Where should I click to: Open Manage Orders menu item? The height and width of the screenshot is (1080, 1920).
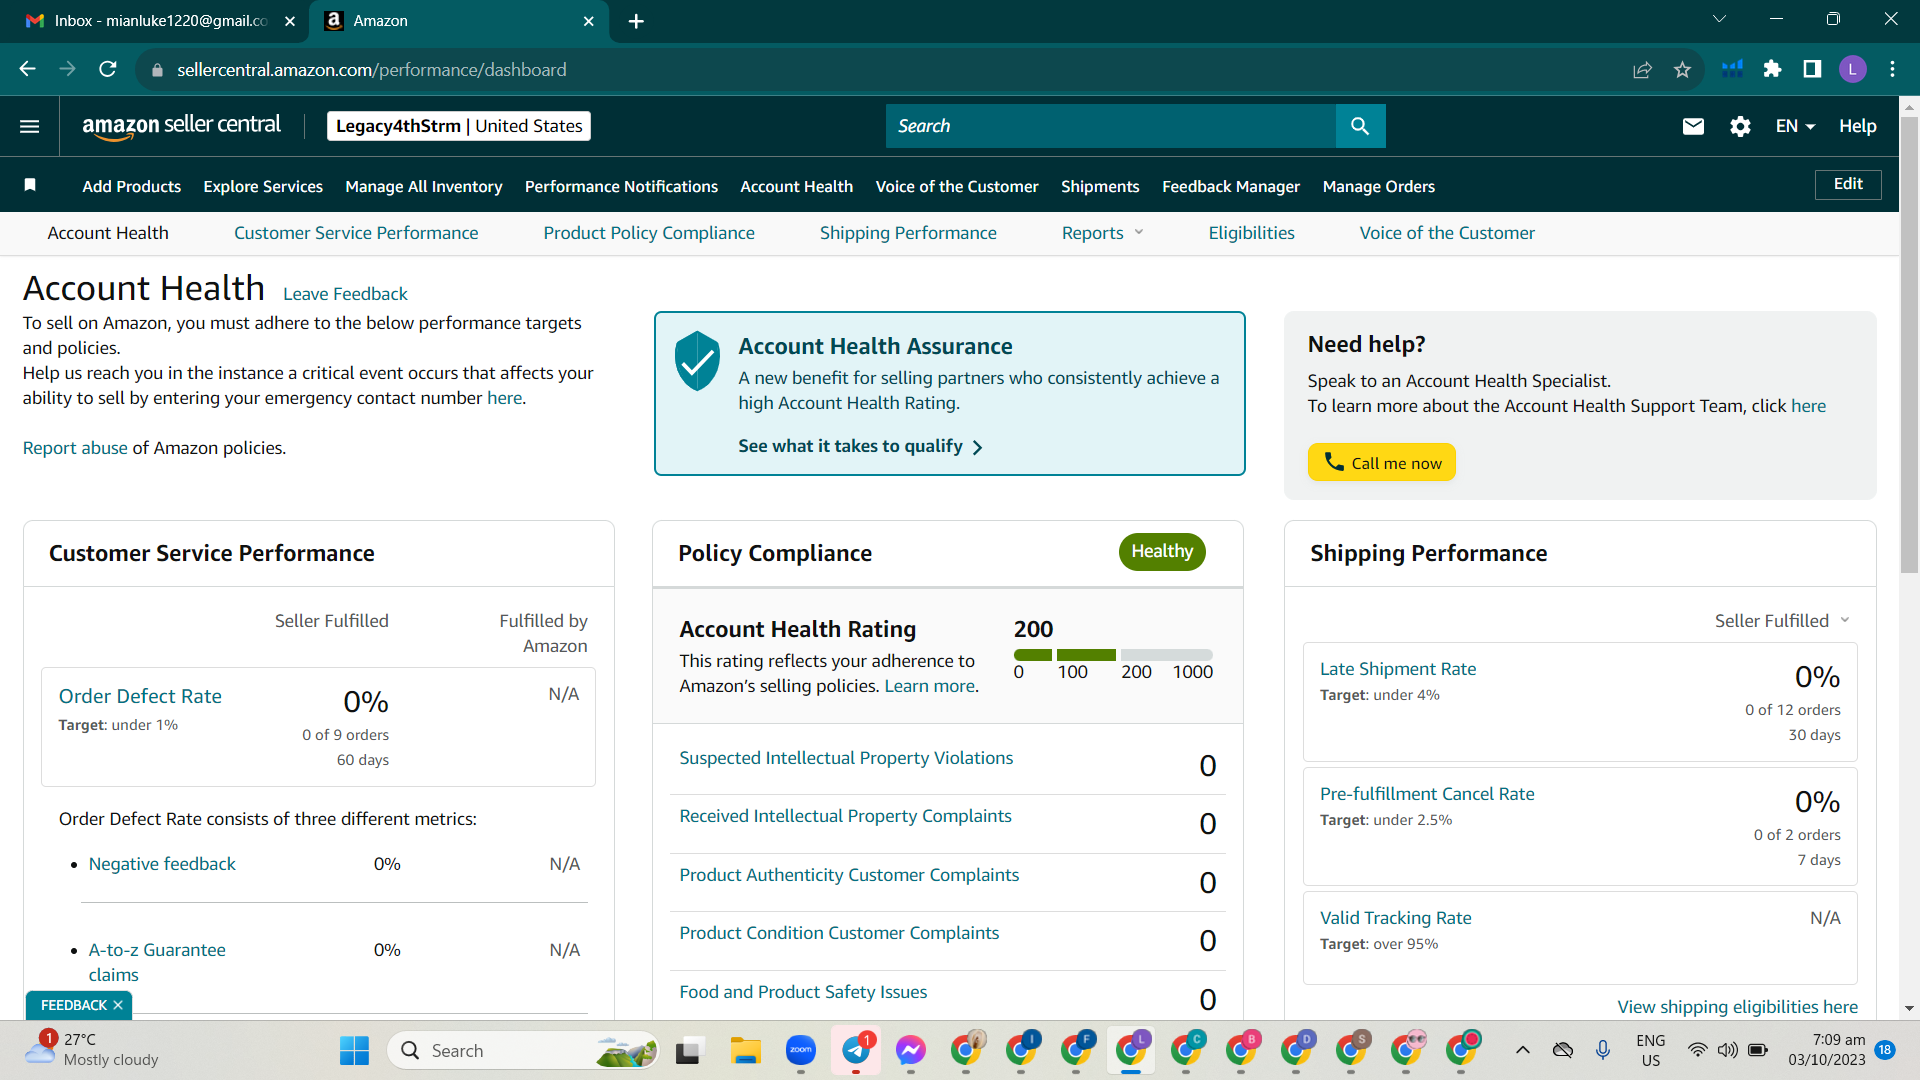tap(1378, 186)
